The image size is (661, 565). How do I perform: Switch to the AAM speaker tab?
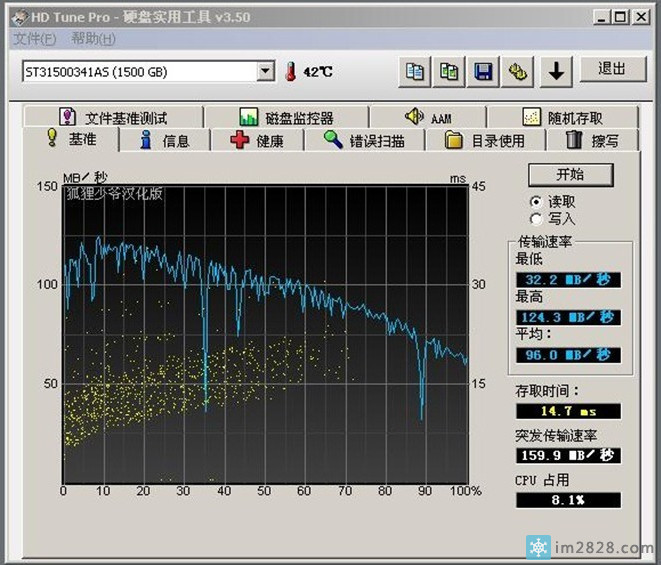[x=428, y=118]
